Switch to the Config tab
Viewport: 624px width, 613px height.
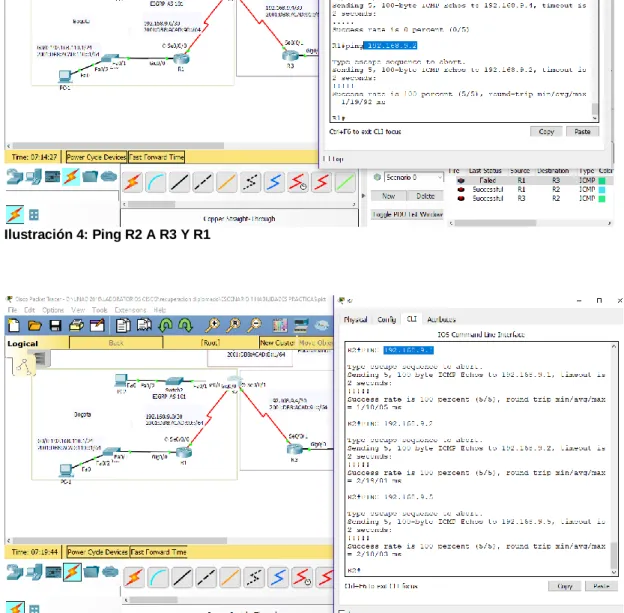click(x=386, y=320)
